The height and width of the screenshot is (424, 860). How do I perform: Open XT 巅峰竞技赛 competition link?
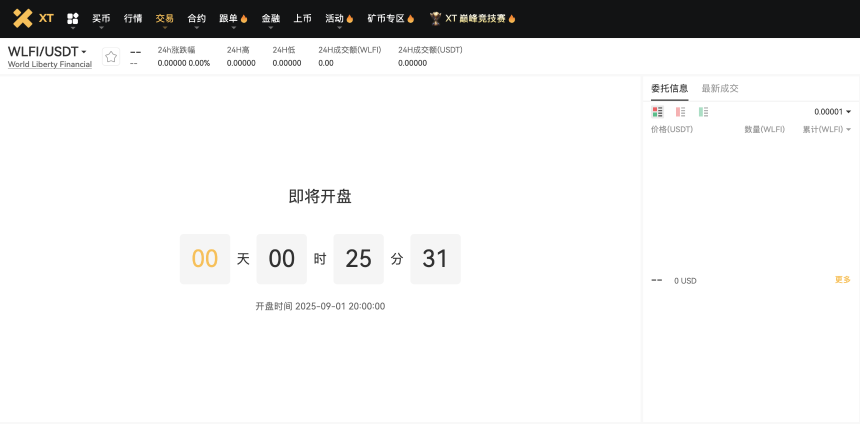coord(475,18)
